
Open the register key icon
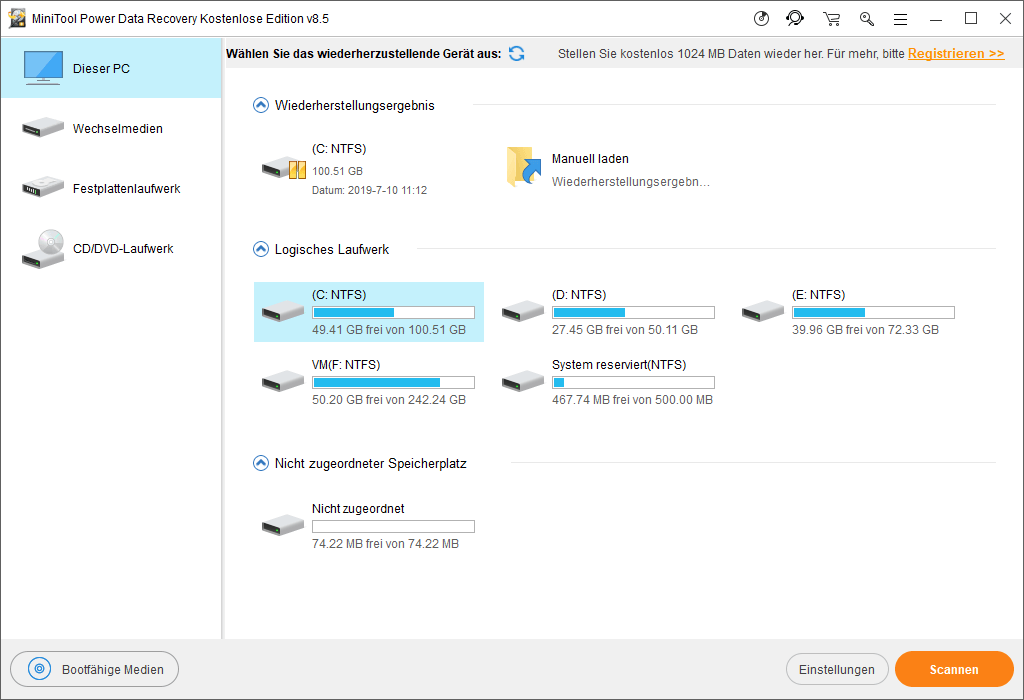pyautogui.click(x=867, y=19)
